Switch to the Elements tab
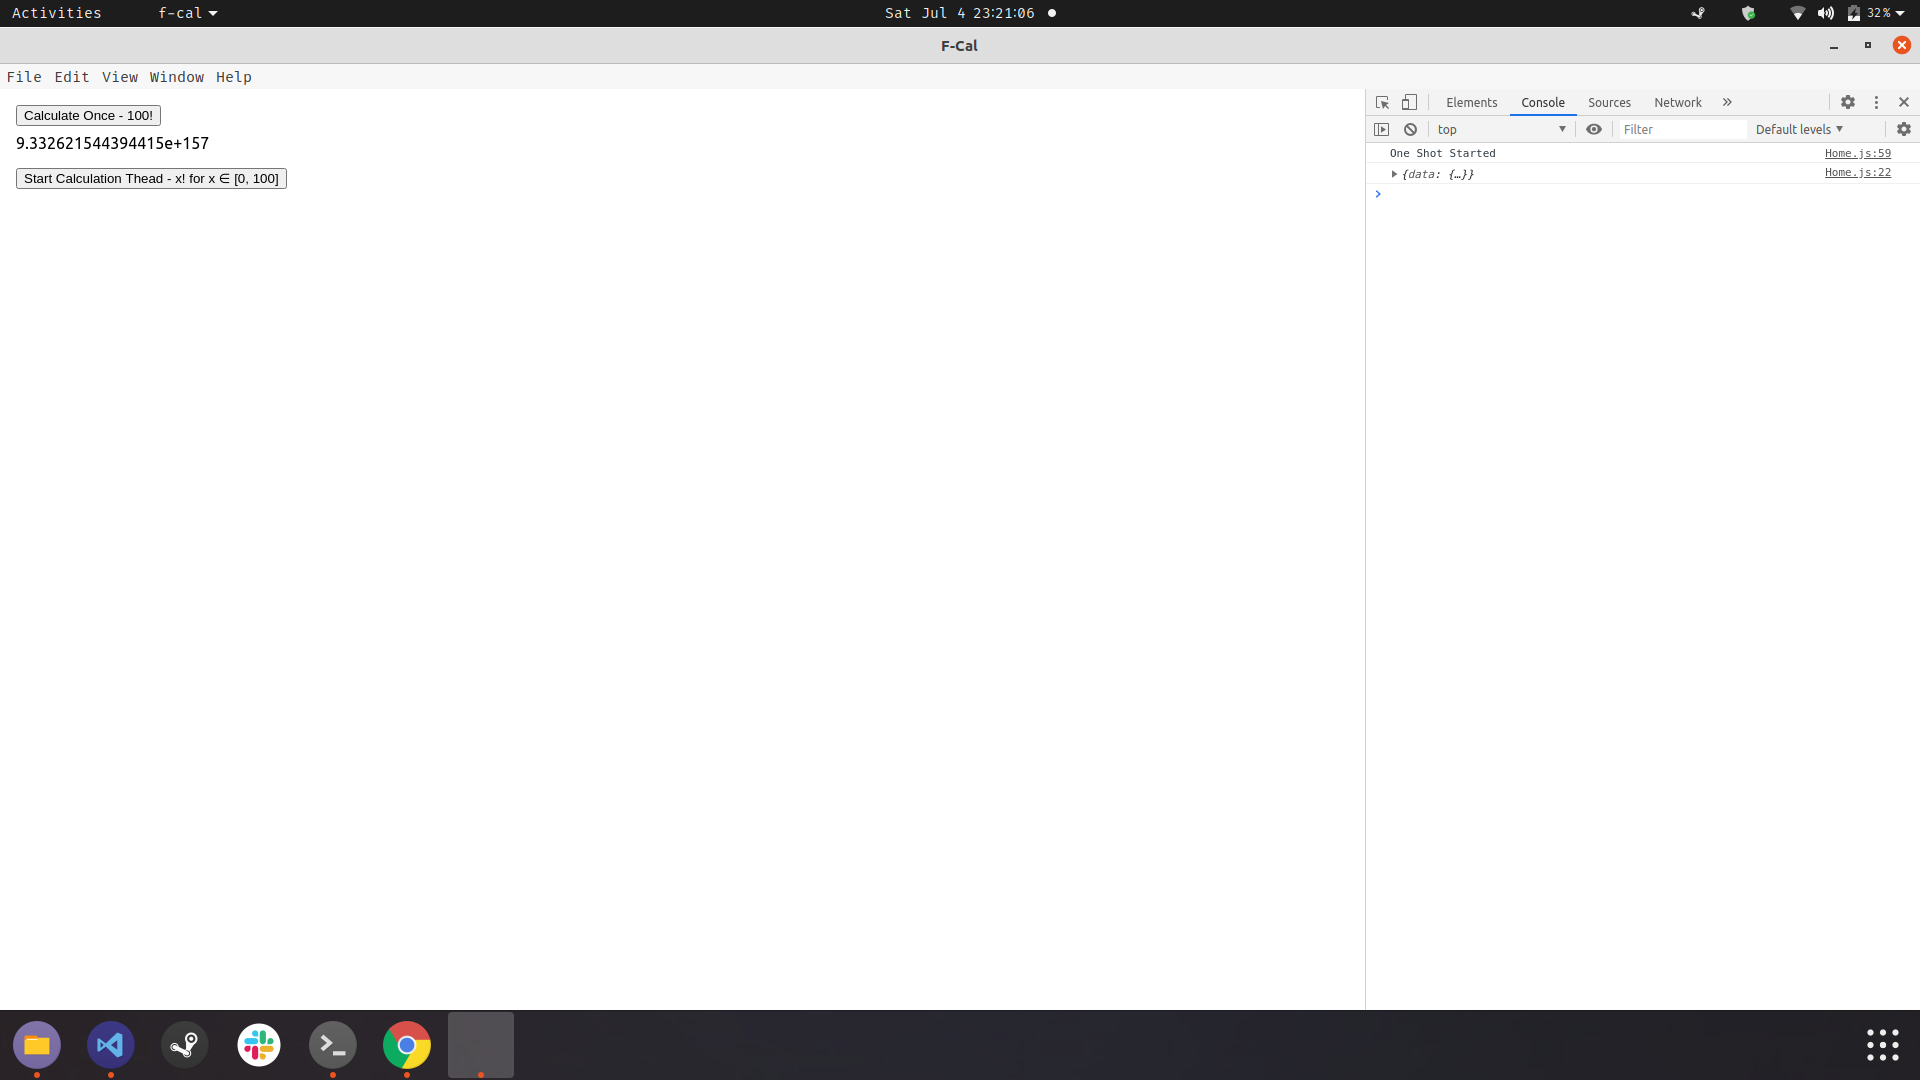This screenshot has height=1080, width=1920. (x=1471, y=102)
